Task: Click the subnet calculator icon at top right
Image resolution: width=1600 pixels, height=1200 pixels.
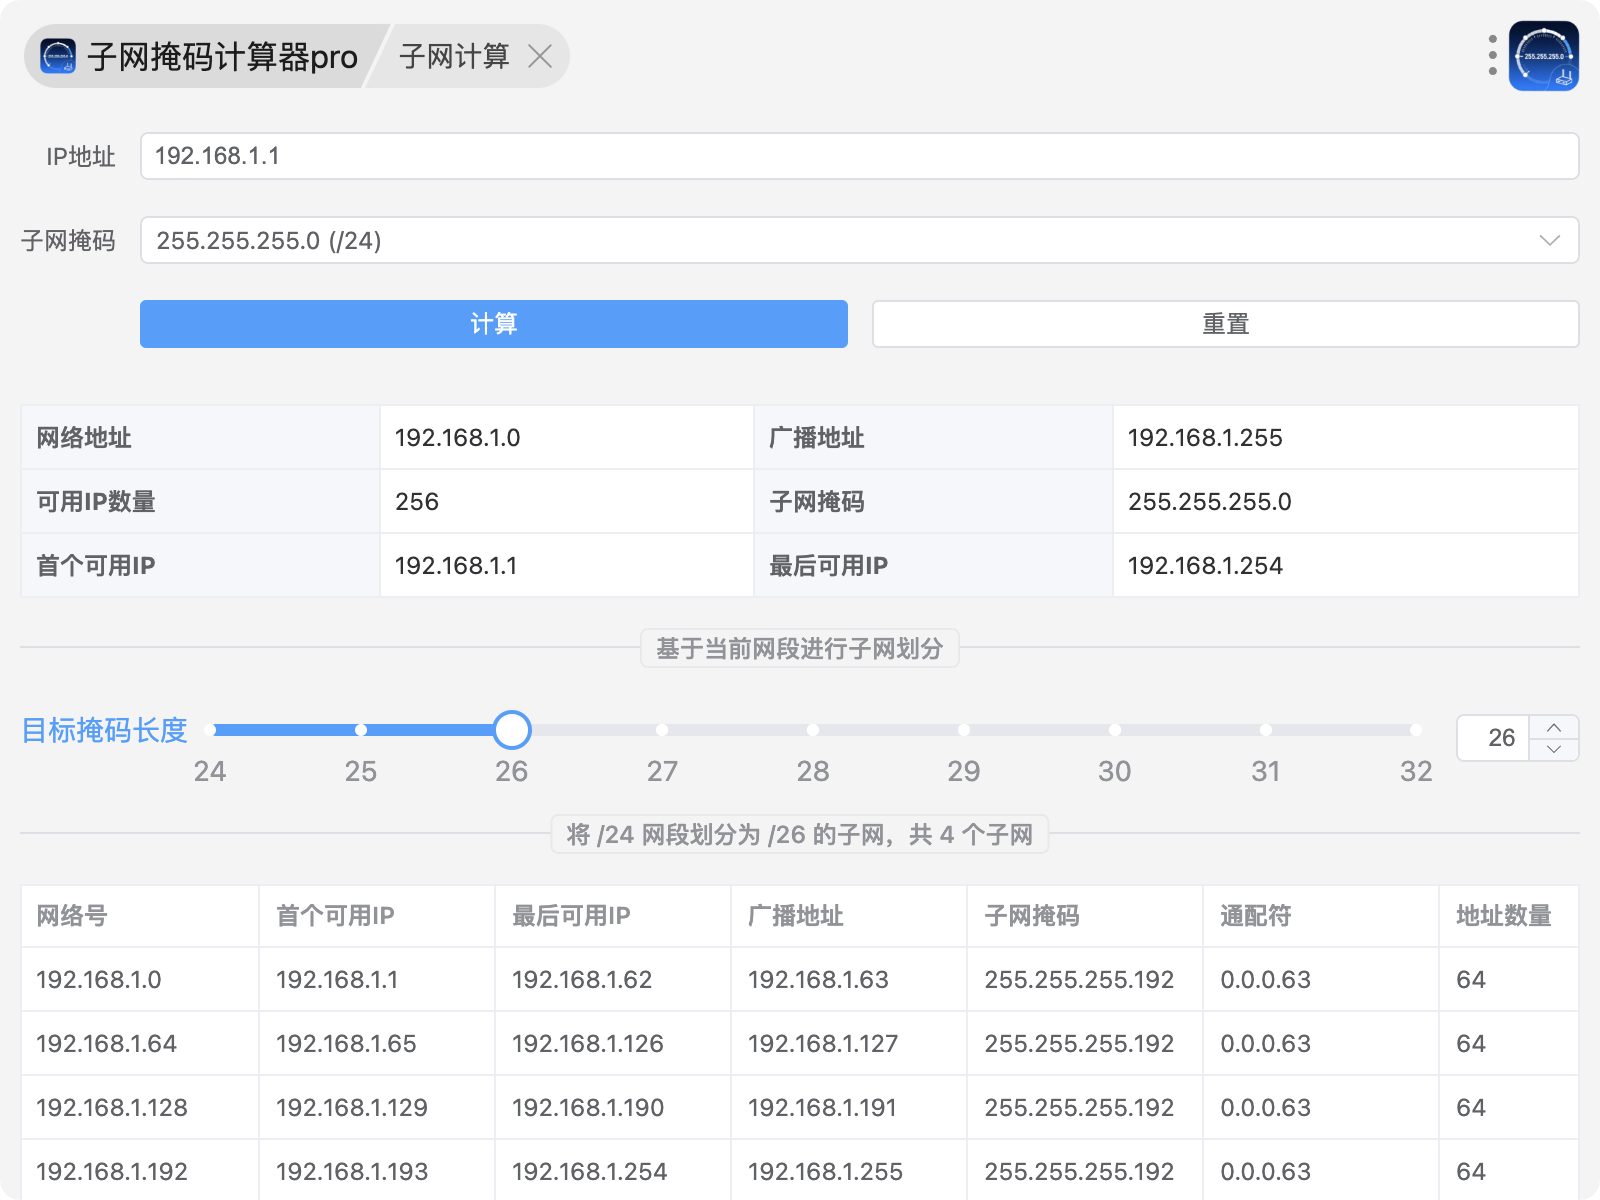Action: coord(1543,56)
